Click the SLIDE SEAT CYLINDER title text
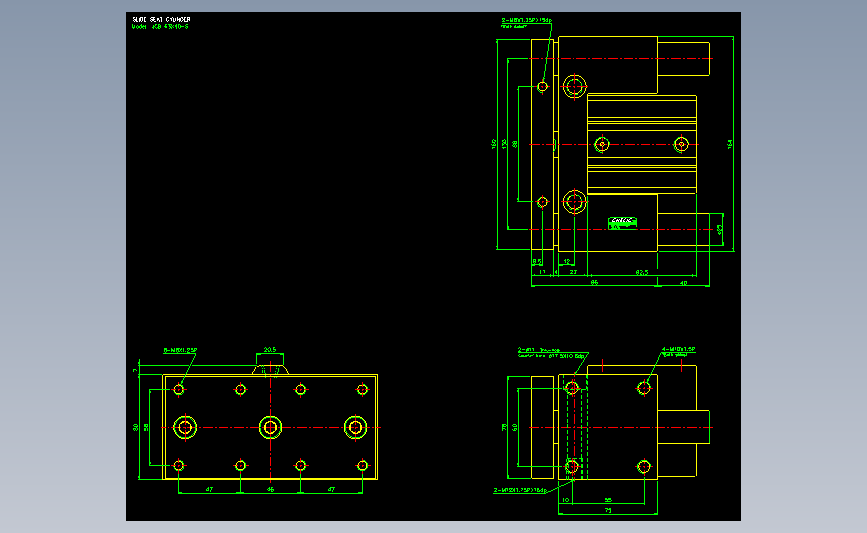The image size is (867, 533). [x=161, y=19]
